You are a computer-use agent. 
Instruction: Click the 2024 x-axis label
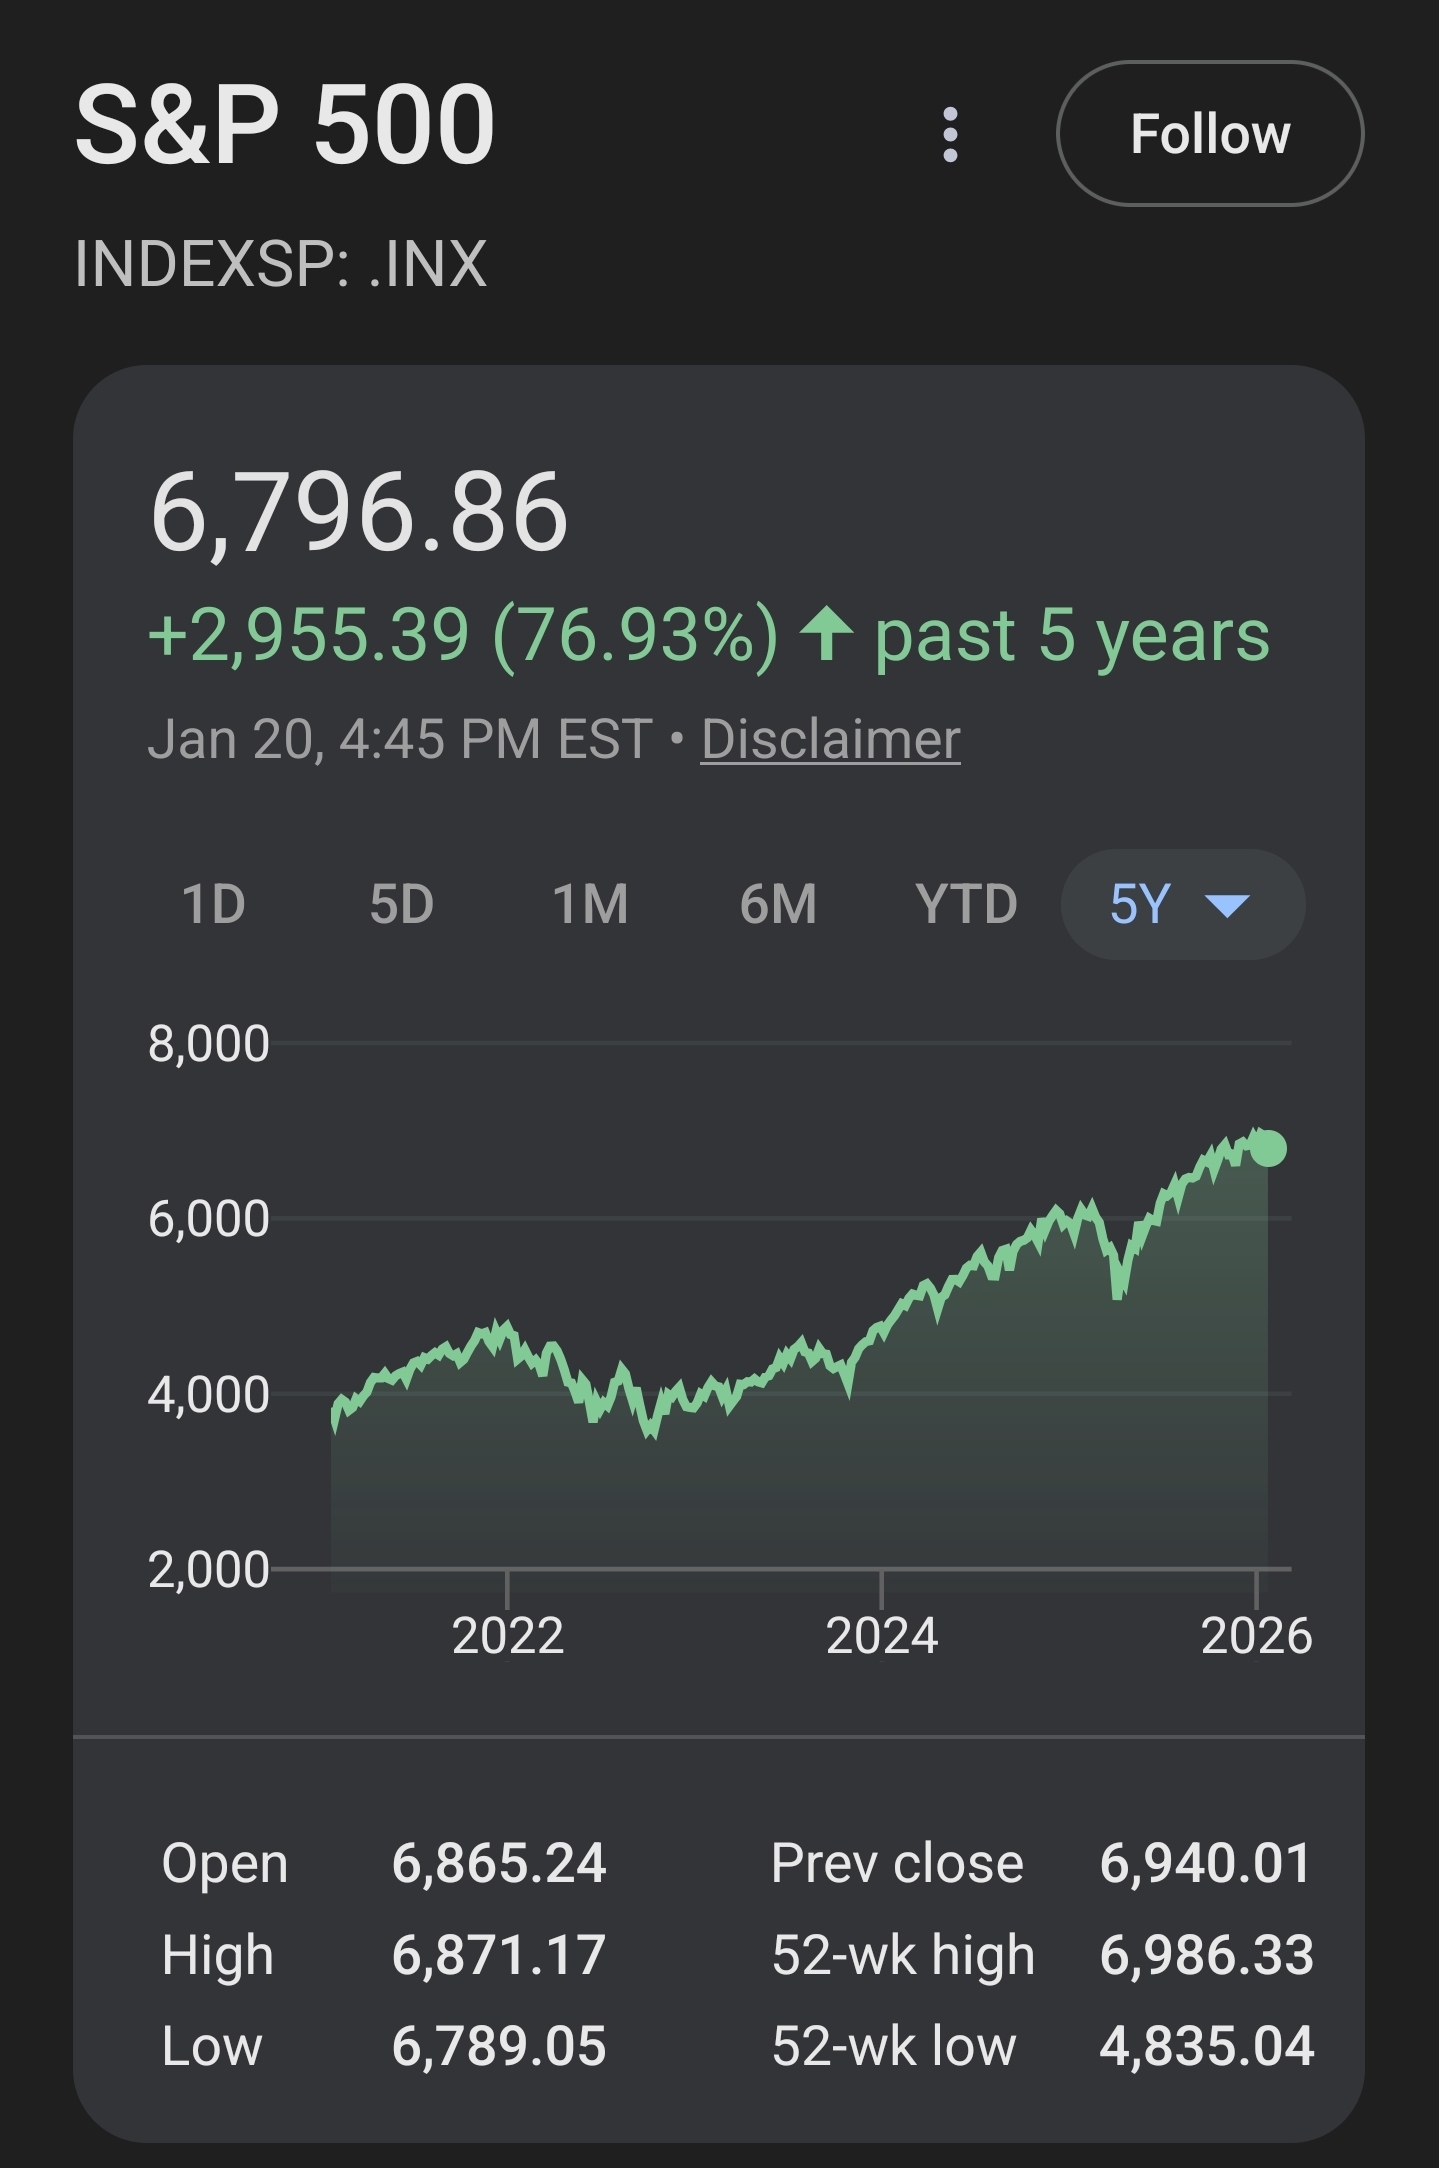(x=882, y=1636)
